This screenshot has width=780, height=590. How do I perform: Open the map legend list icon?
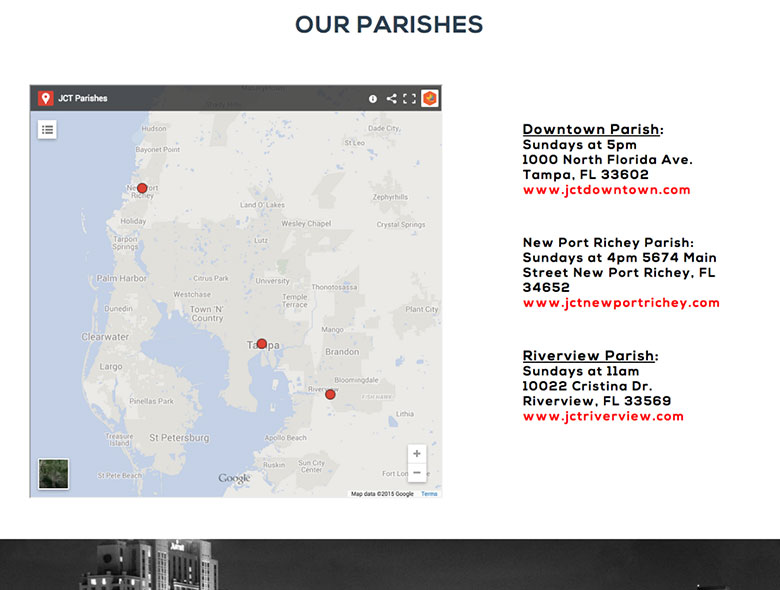(47, 129)
